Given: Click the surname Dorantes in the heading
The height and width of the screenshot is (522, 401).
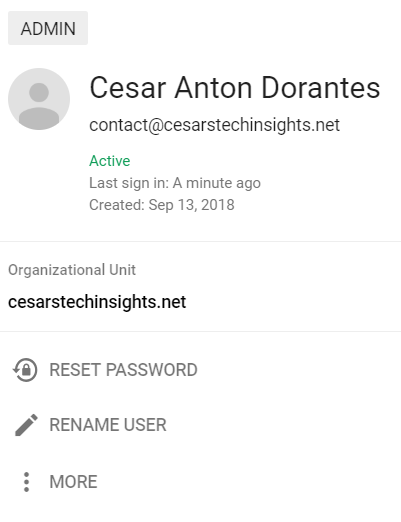Looking at the screenshot, I should click(321, 88).
